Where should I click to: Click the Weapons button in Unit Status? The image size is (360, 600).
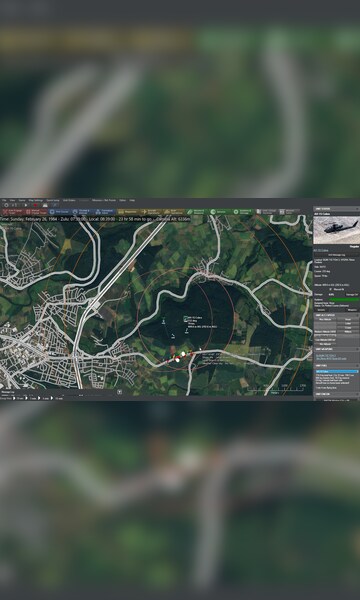pyautogui.click(x=352, y=310)
